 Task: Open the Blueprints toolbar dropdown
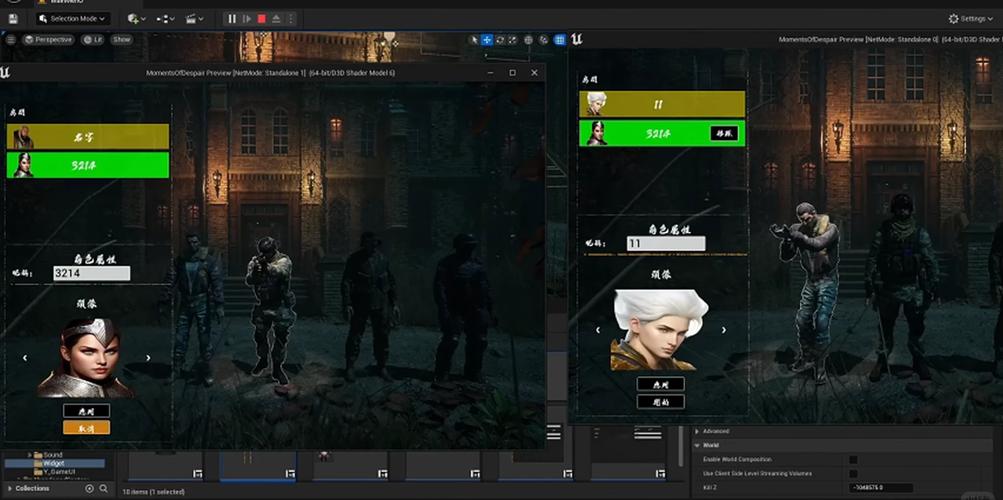[166, 19]
